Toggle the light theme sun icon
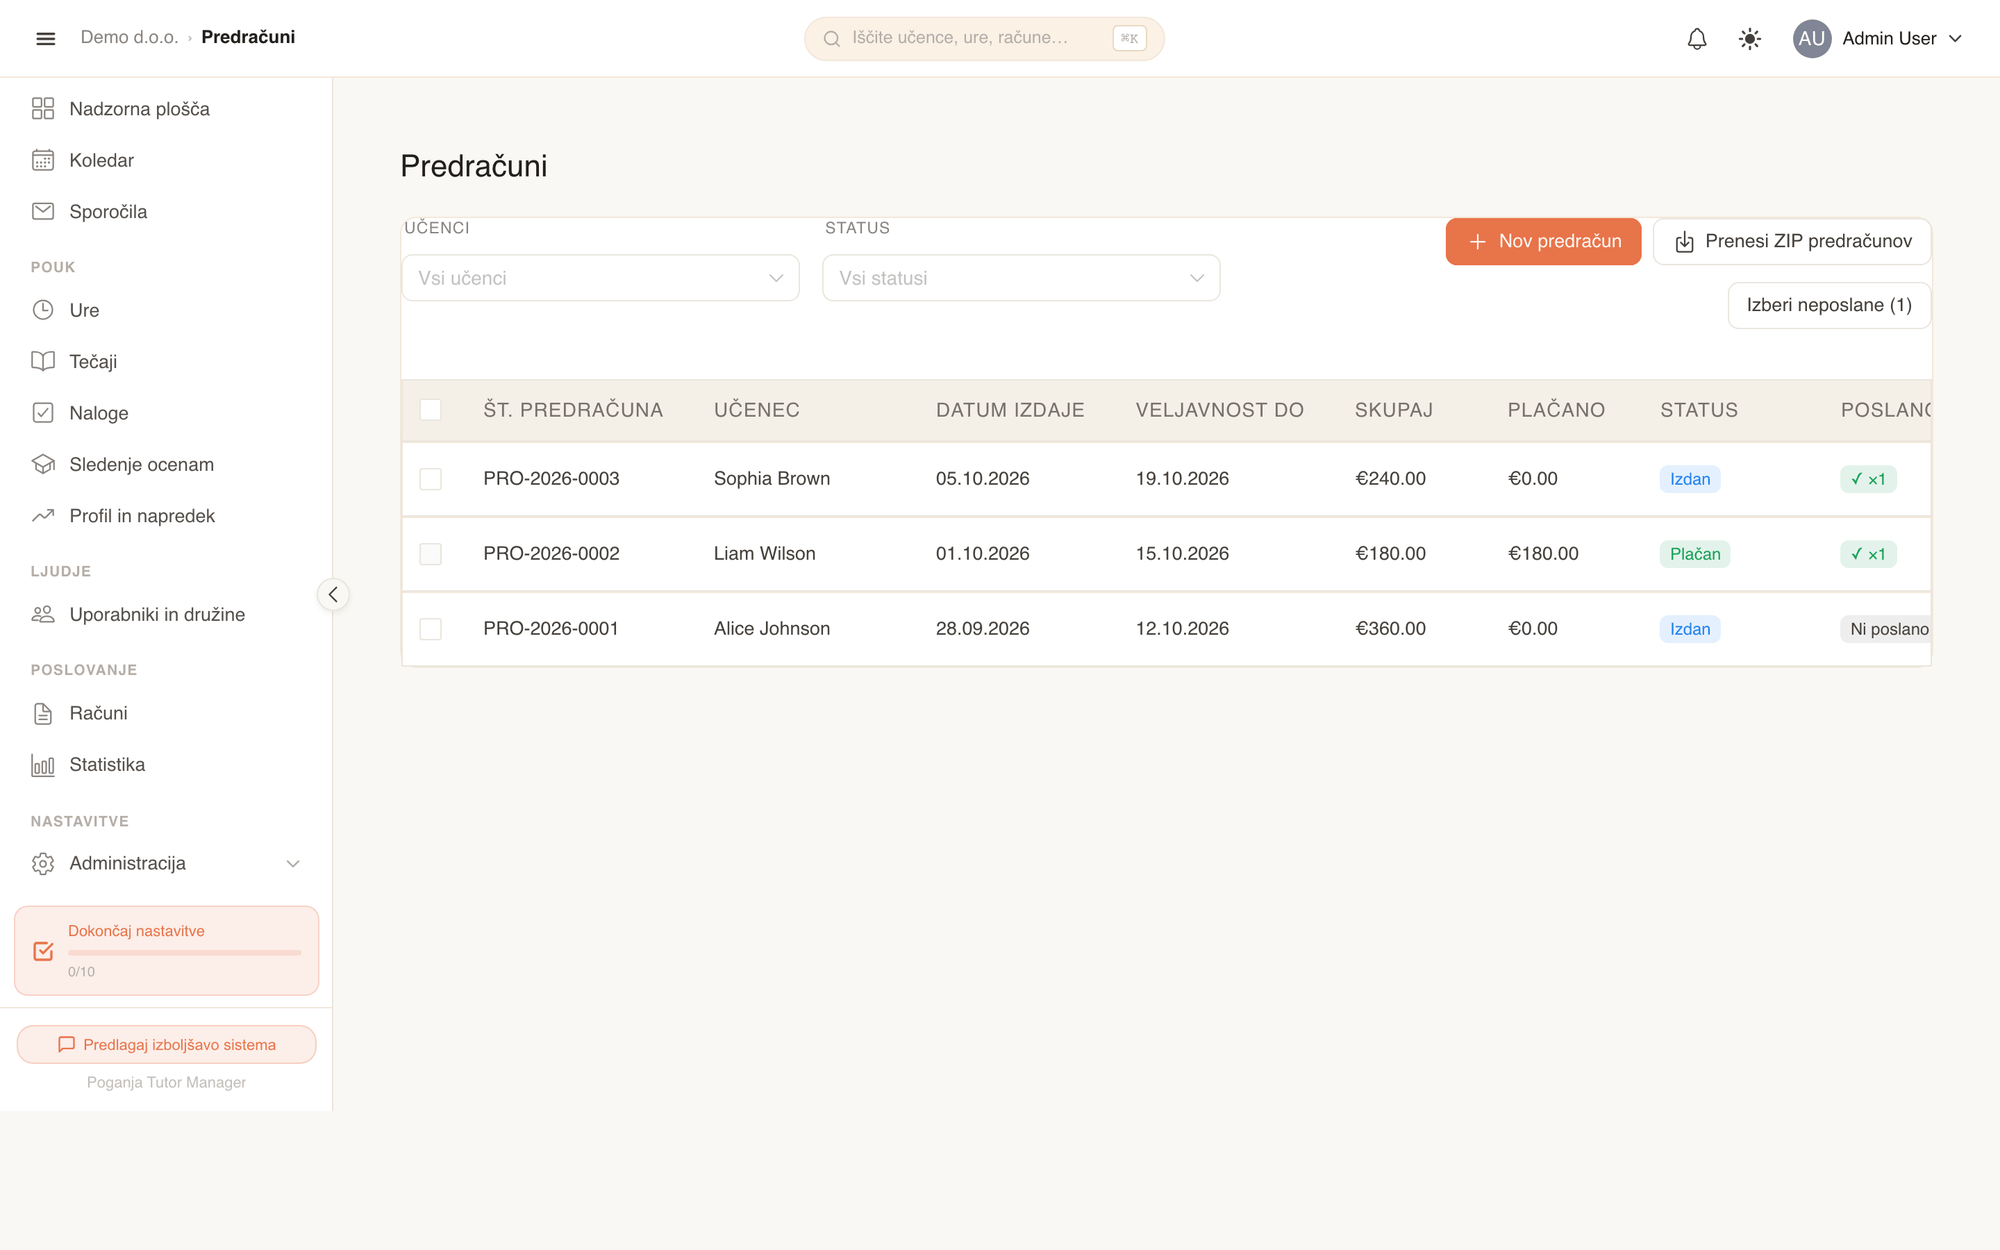The image size is (2000, 1250). coord(1749,39)
